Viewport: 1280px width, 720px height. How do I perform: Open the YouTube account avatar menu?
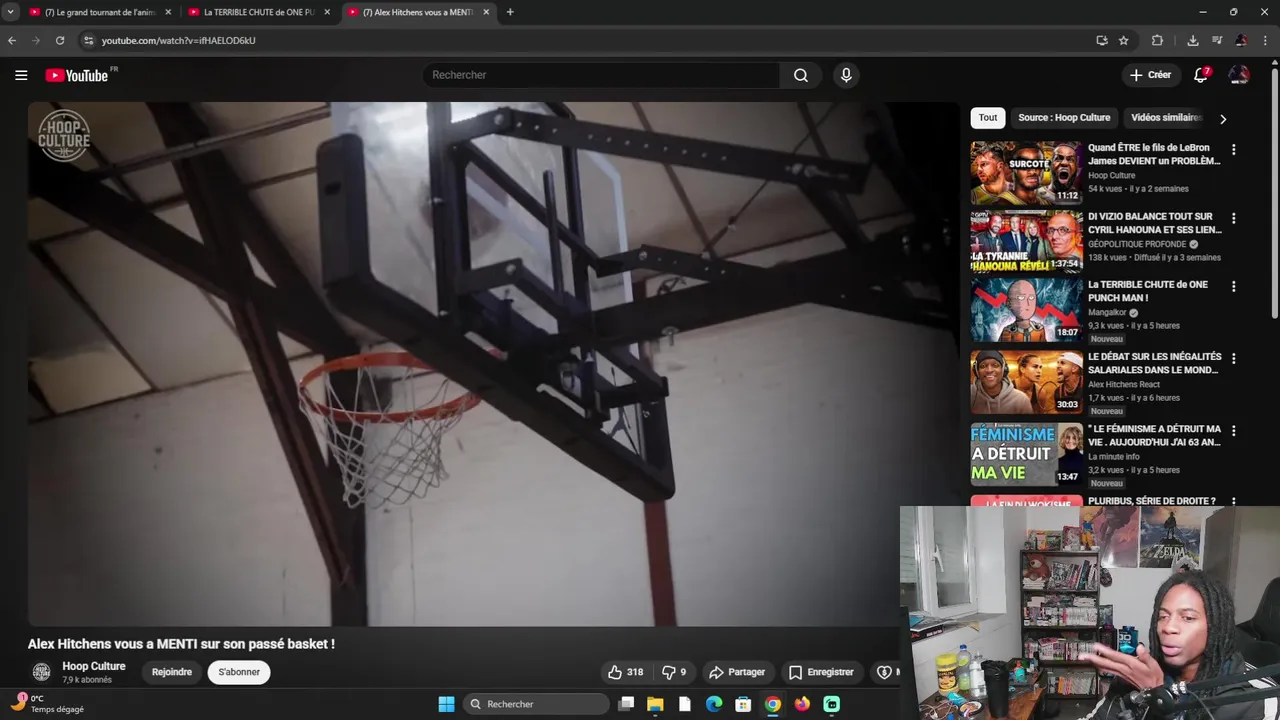click(1239, 75)
